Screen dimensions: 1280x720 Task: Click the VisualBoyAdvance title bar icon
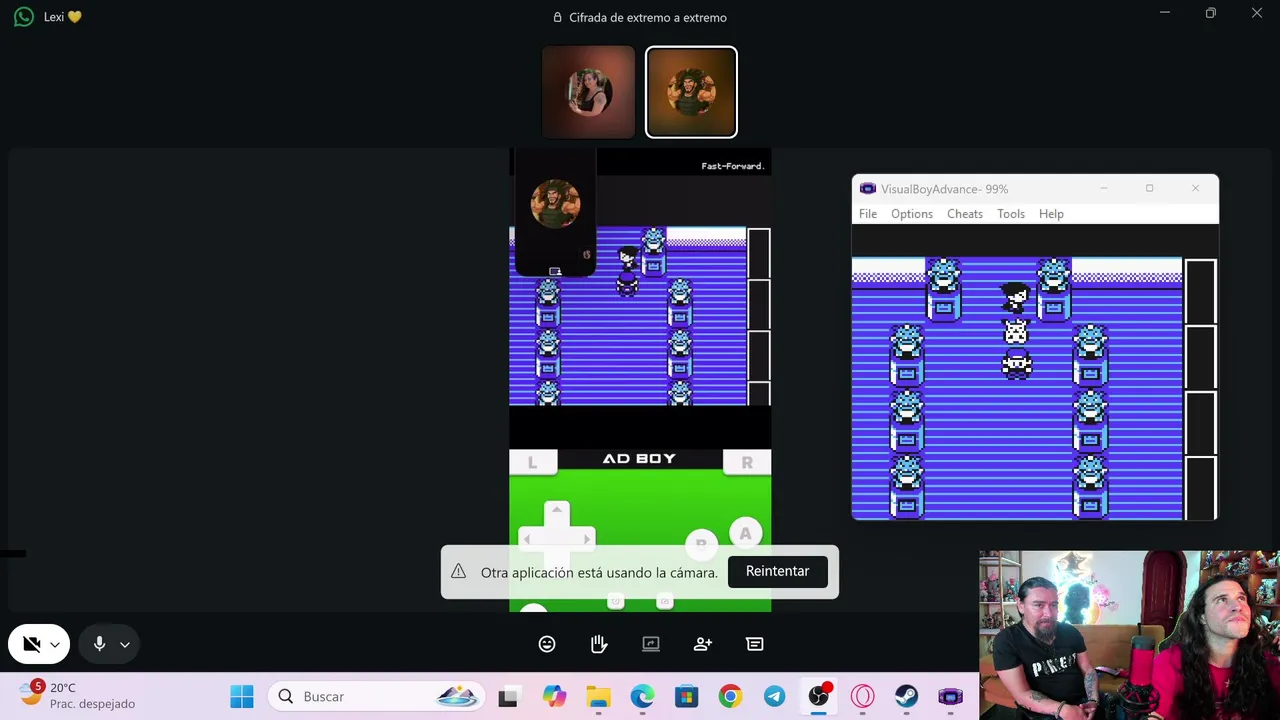[867, 189]
